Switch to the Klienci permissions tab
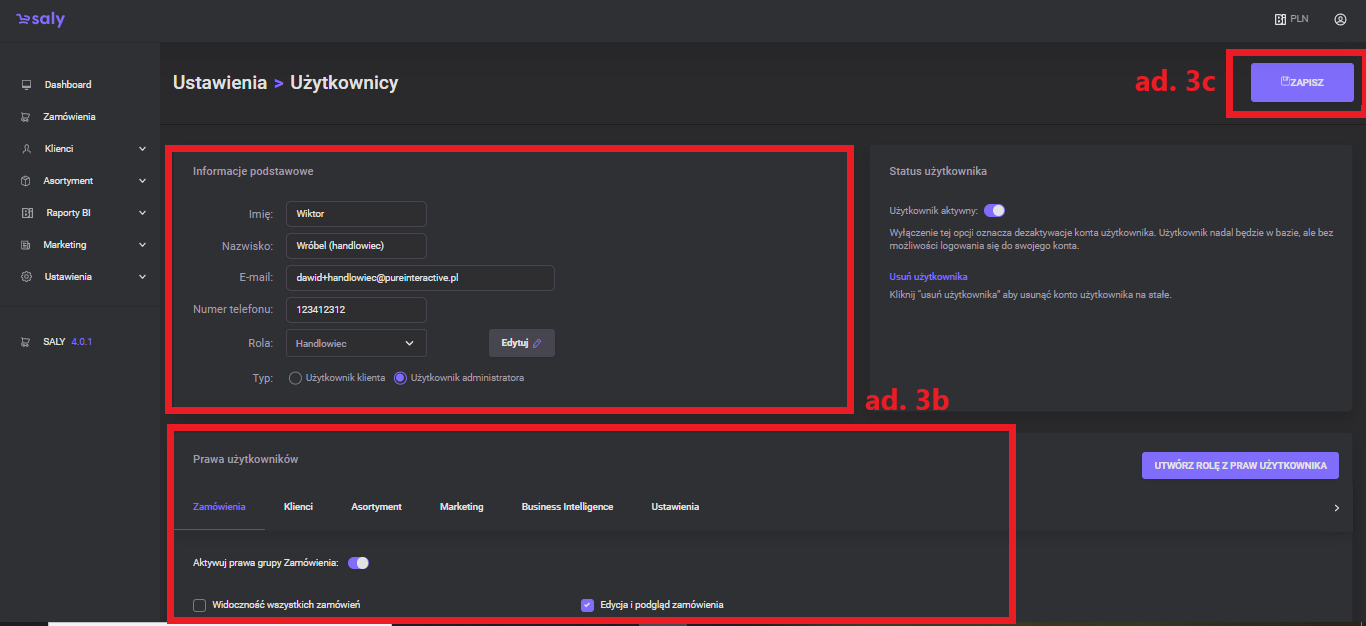The height and width of the screenshot is (626, 1366). pyautogui.click(x=298, y=507)
